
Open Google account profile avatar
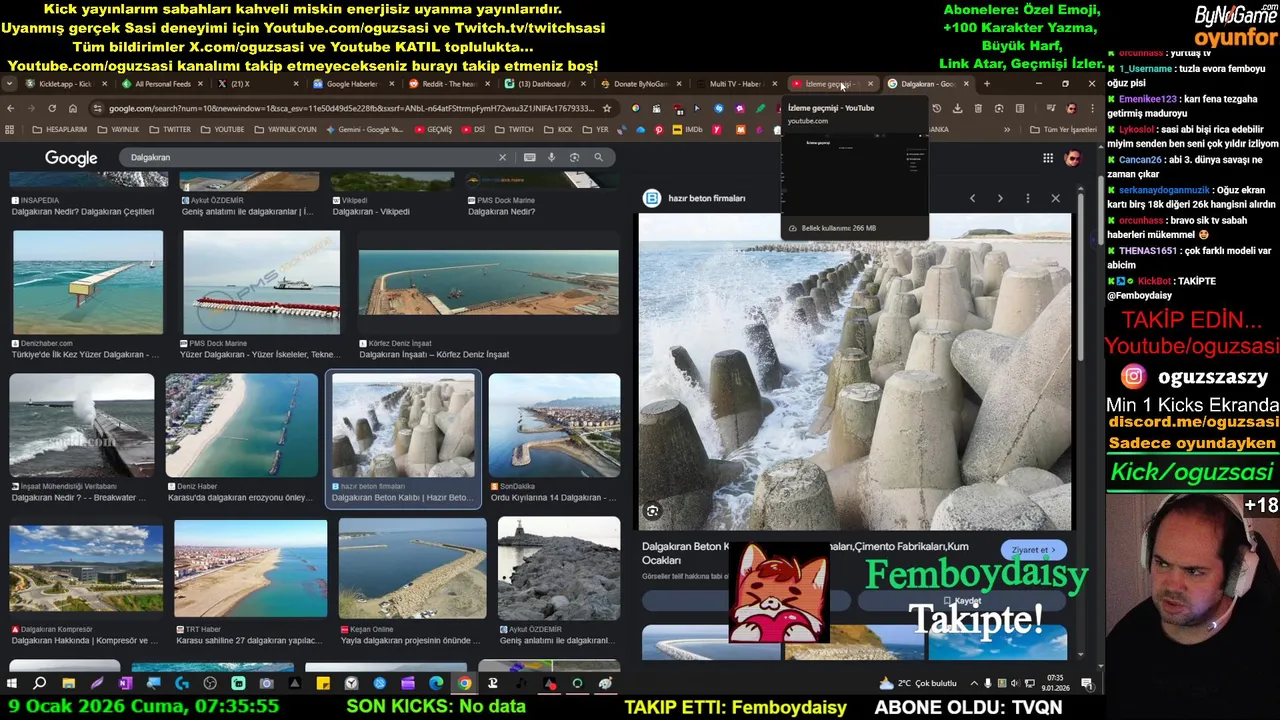click(x=1072, y=158)
